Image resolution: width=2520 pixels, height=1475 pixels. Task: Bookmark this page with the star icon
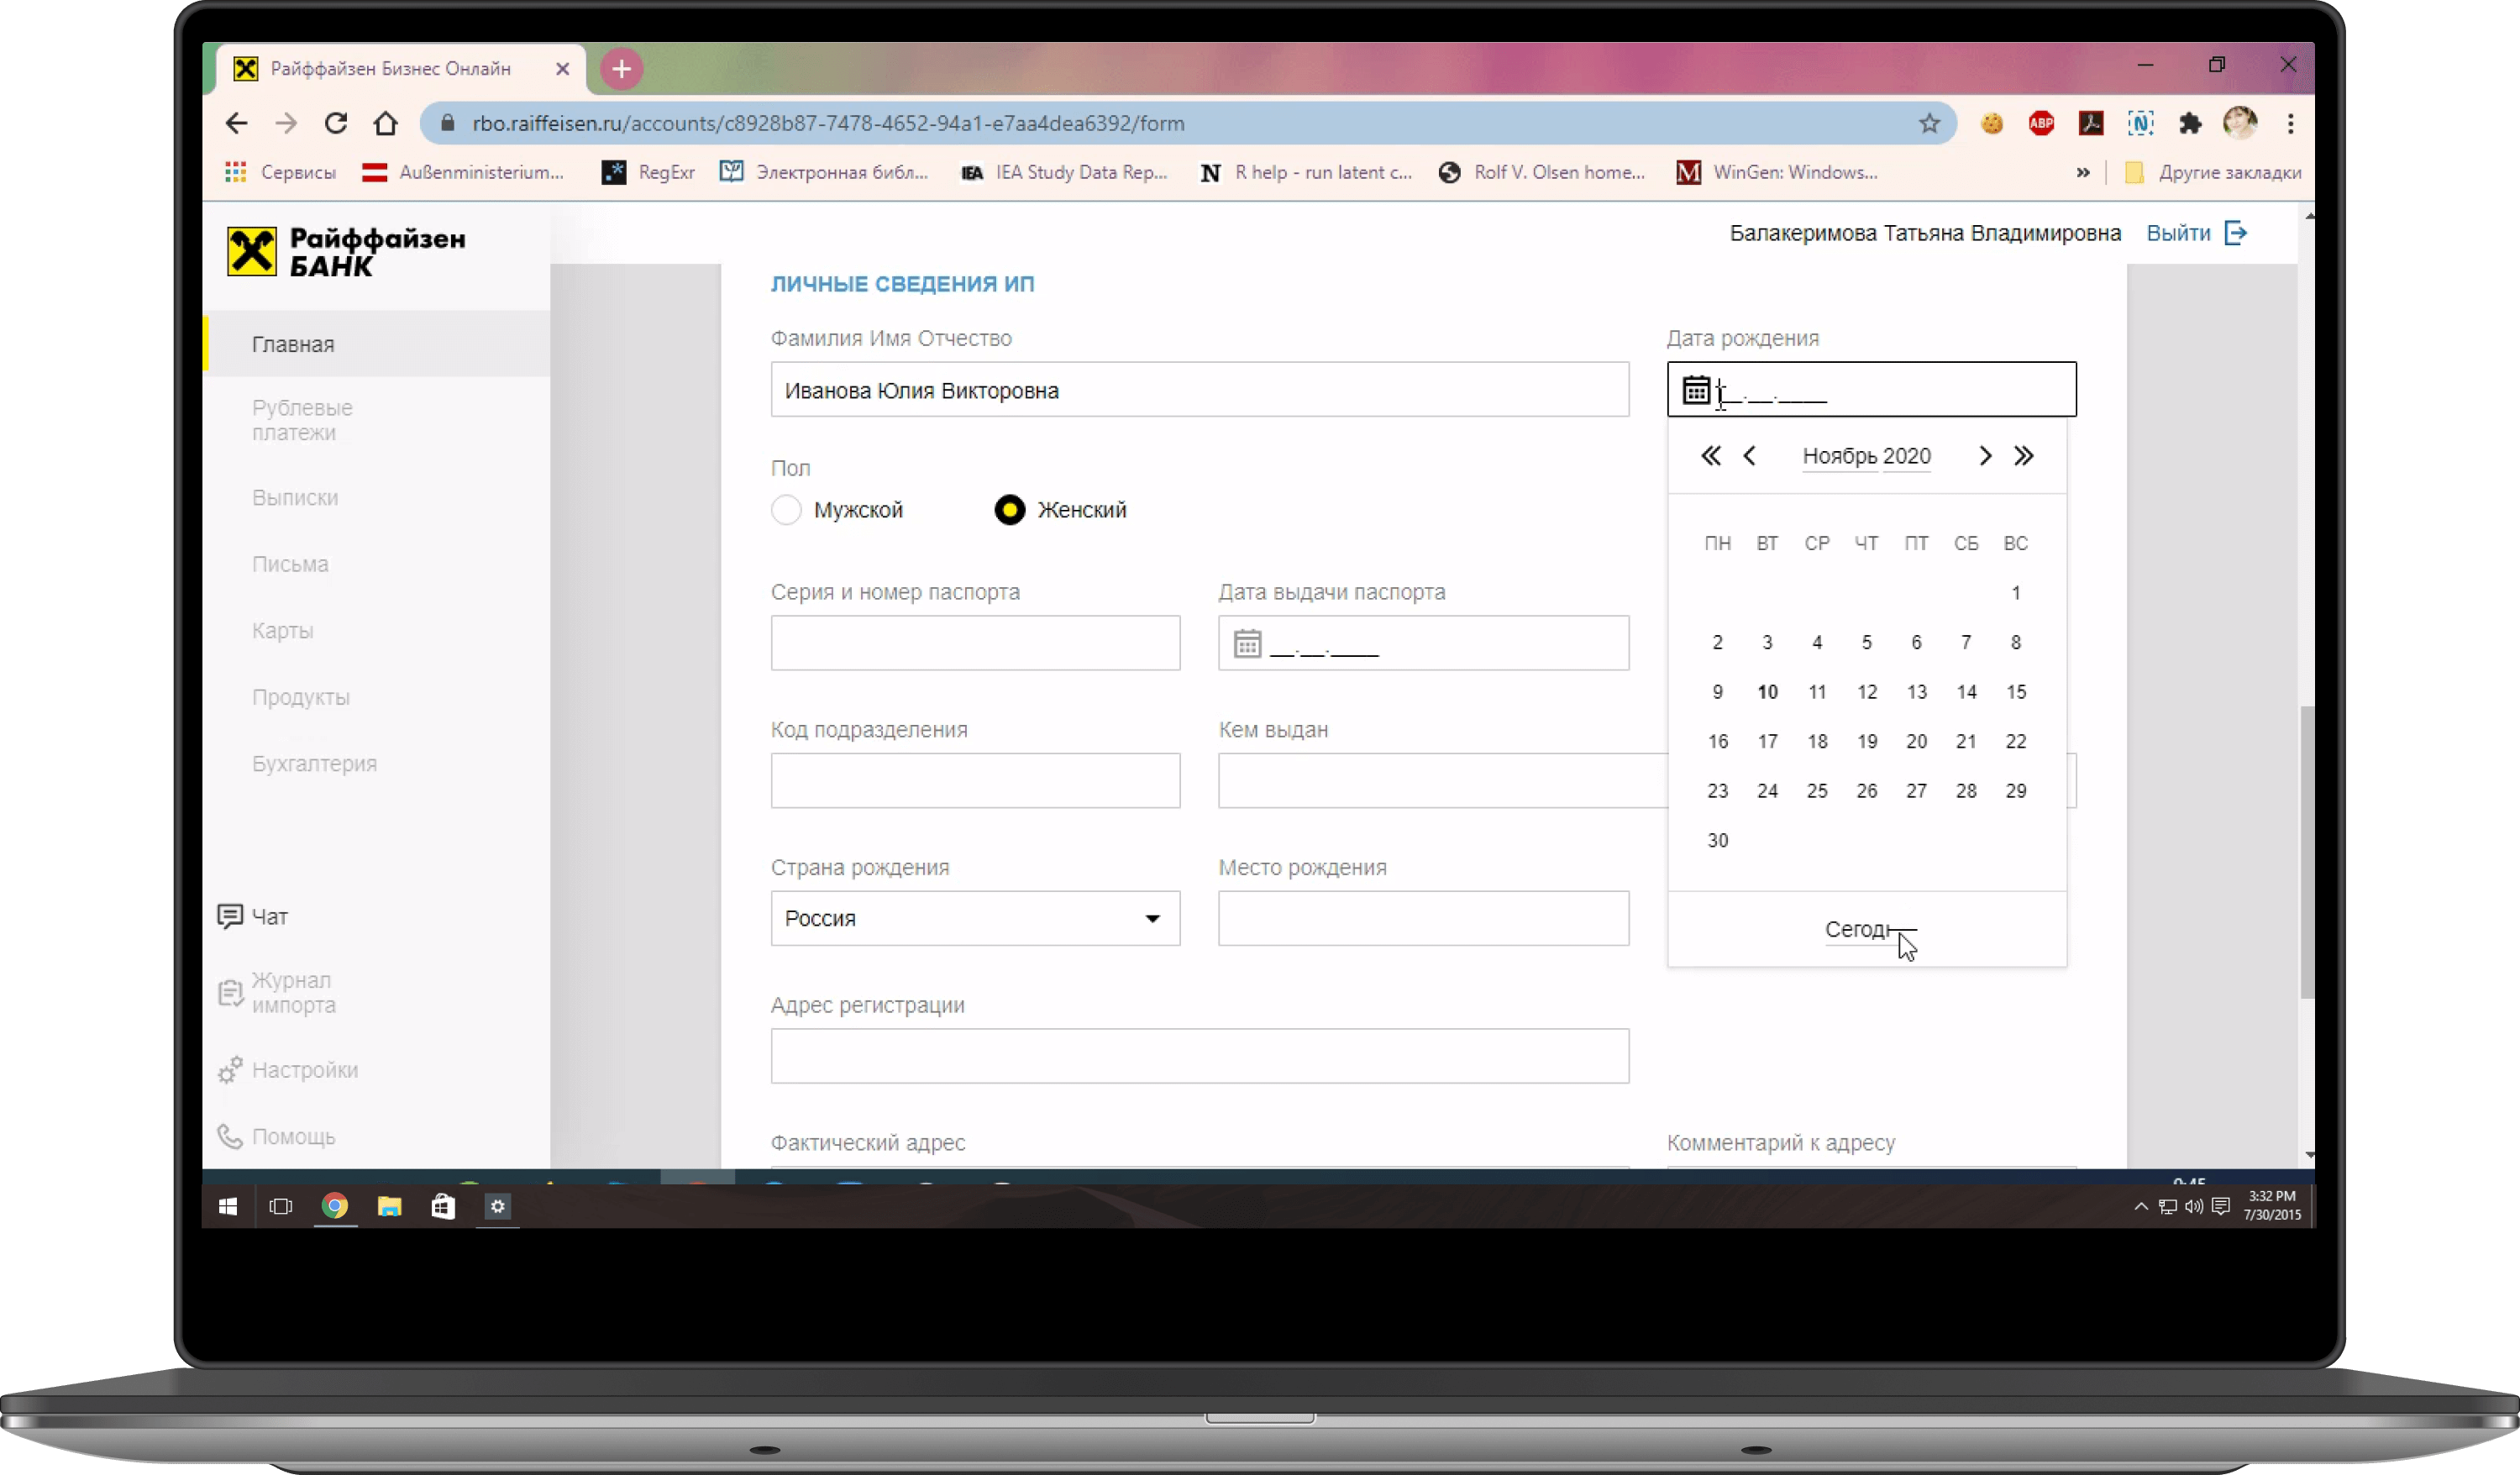(x=1929, y=123)
